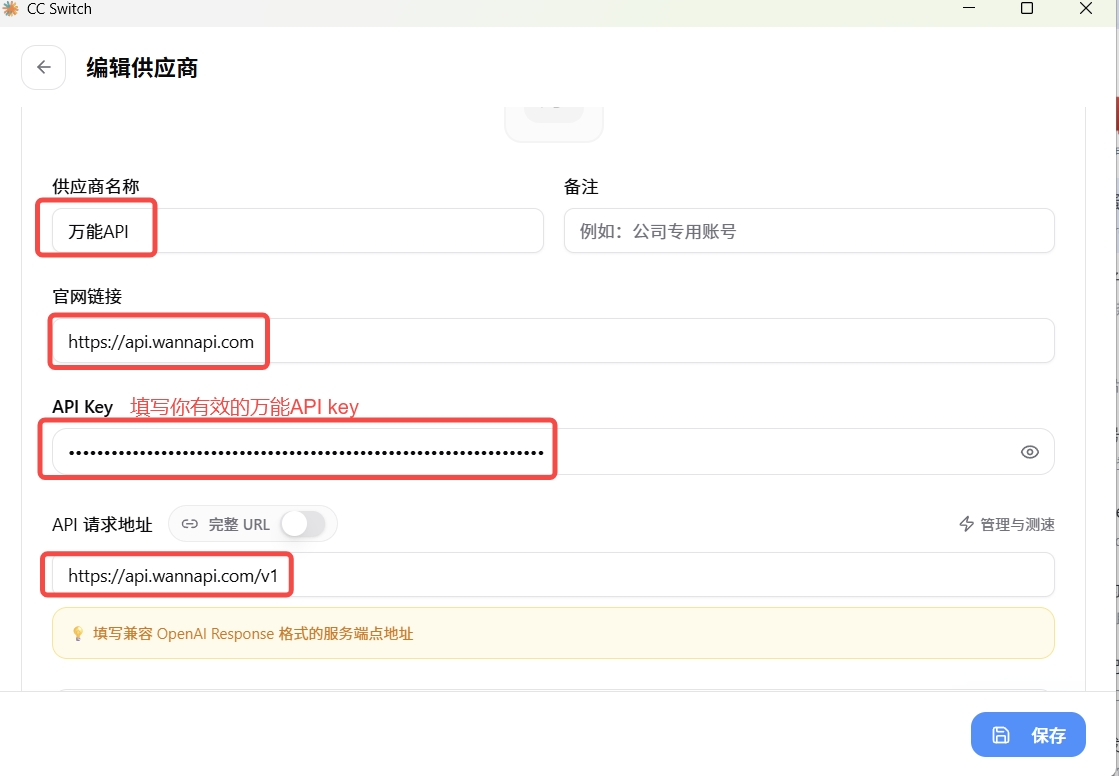Click the API Key label
1119x776 pixels.
(83, 407)
